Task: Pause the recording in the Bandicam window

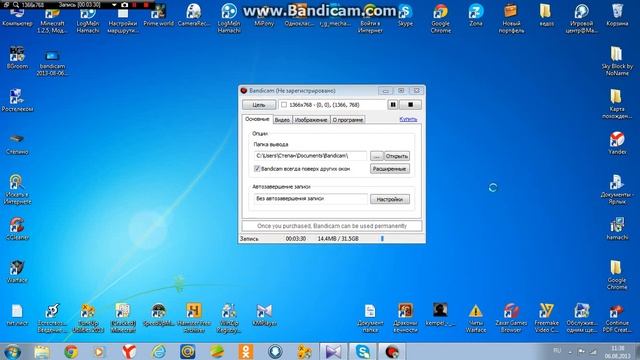Action: point(393,105)
